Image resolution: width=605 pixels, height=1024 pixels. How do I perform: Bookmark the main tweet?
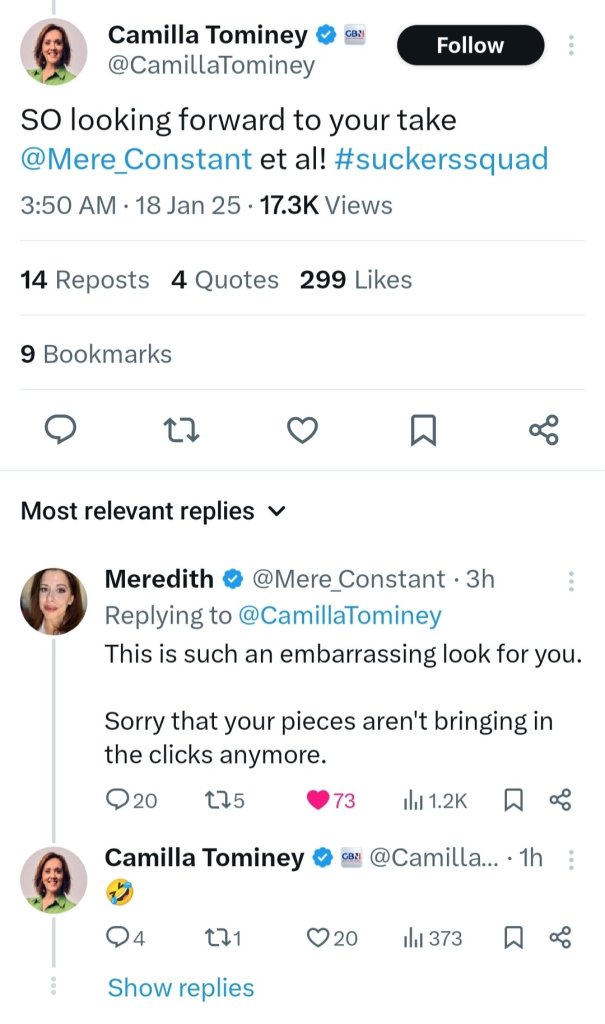point(423,430)
